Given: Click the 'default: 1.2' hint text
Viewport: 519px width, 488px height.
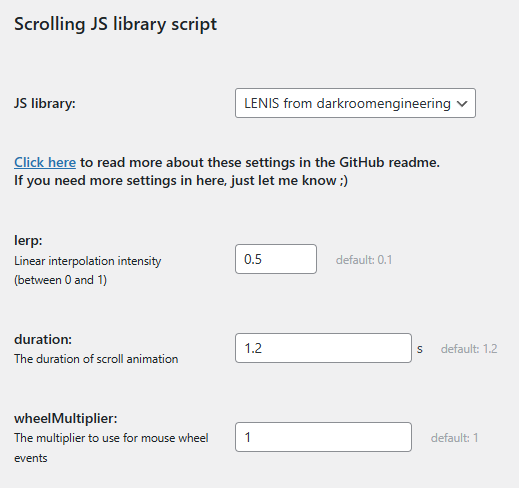Looking at the screenshot, I should [469, 349].
